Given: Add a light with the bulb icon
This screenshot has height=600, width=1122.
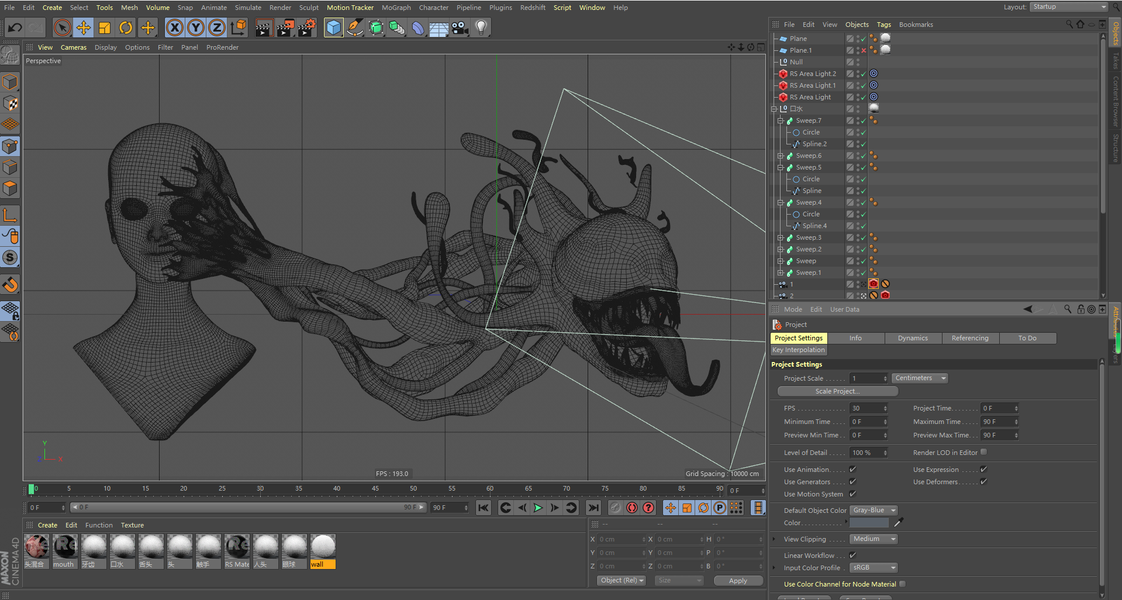Looking at the screenshot, I should click(x=482, y=28).
